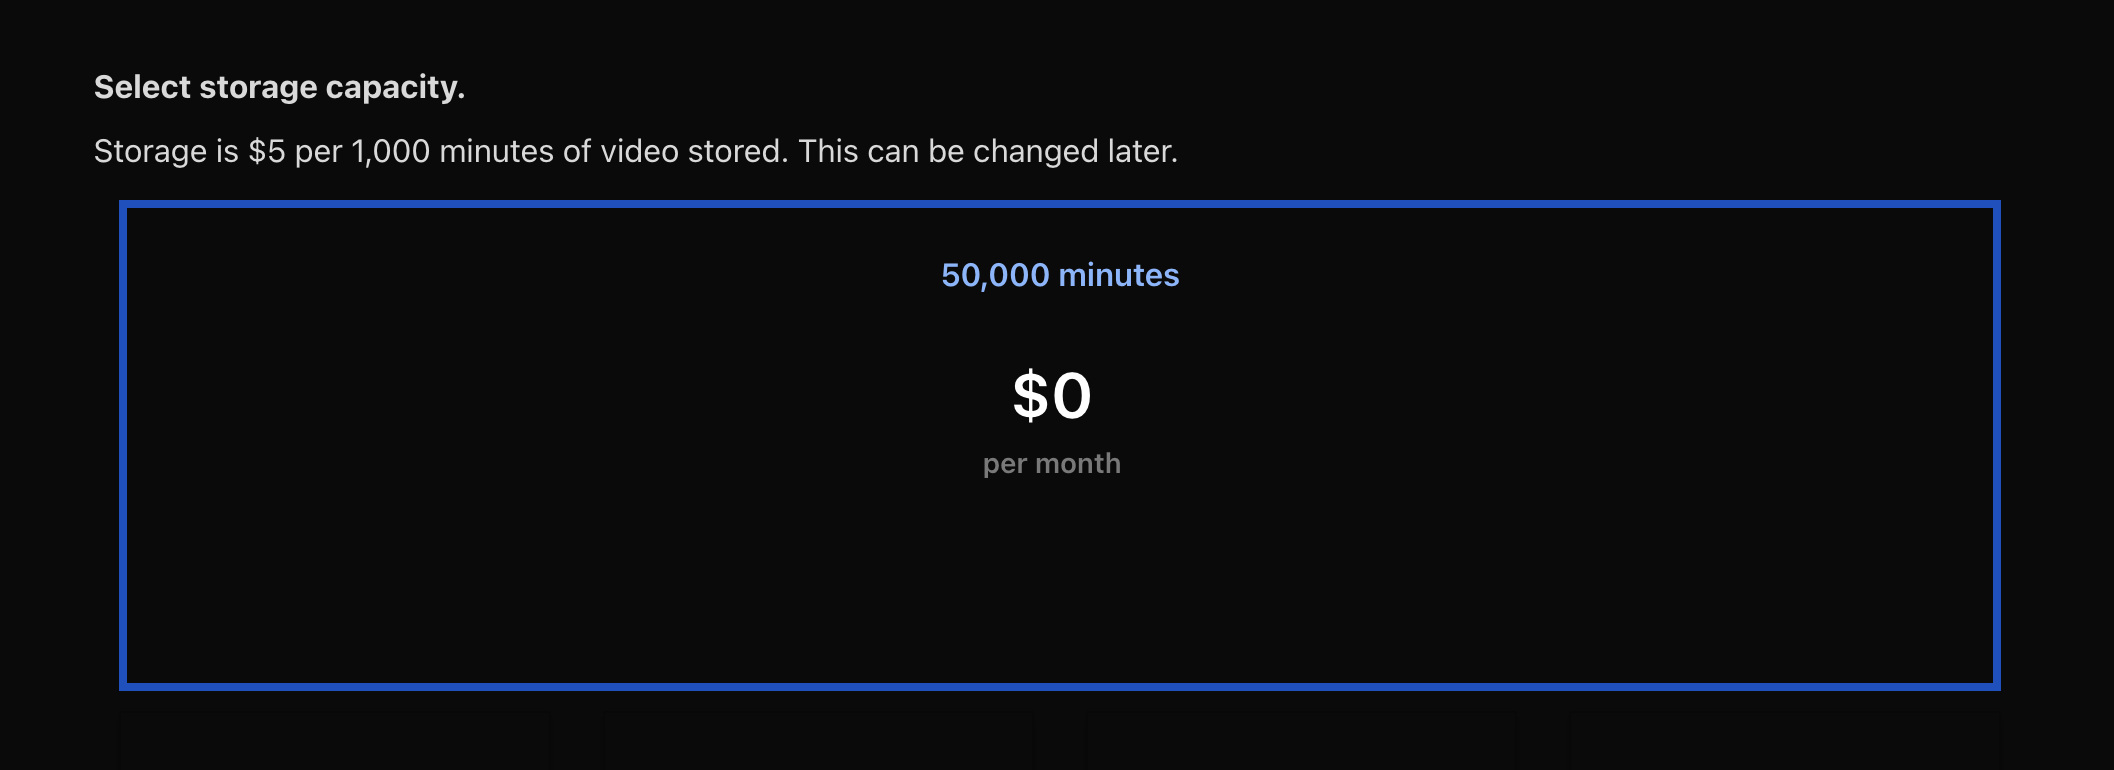Click the bottom blue border of the selected card
This screenshot has width=2114, height=770.
(x=1060, y=686)
